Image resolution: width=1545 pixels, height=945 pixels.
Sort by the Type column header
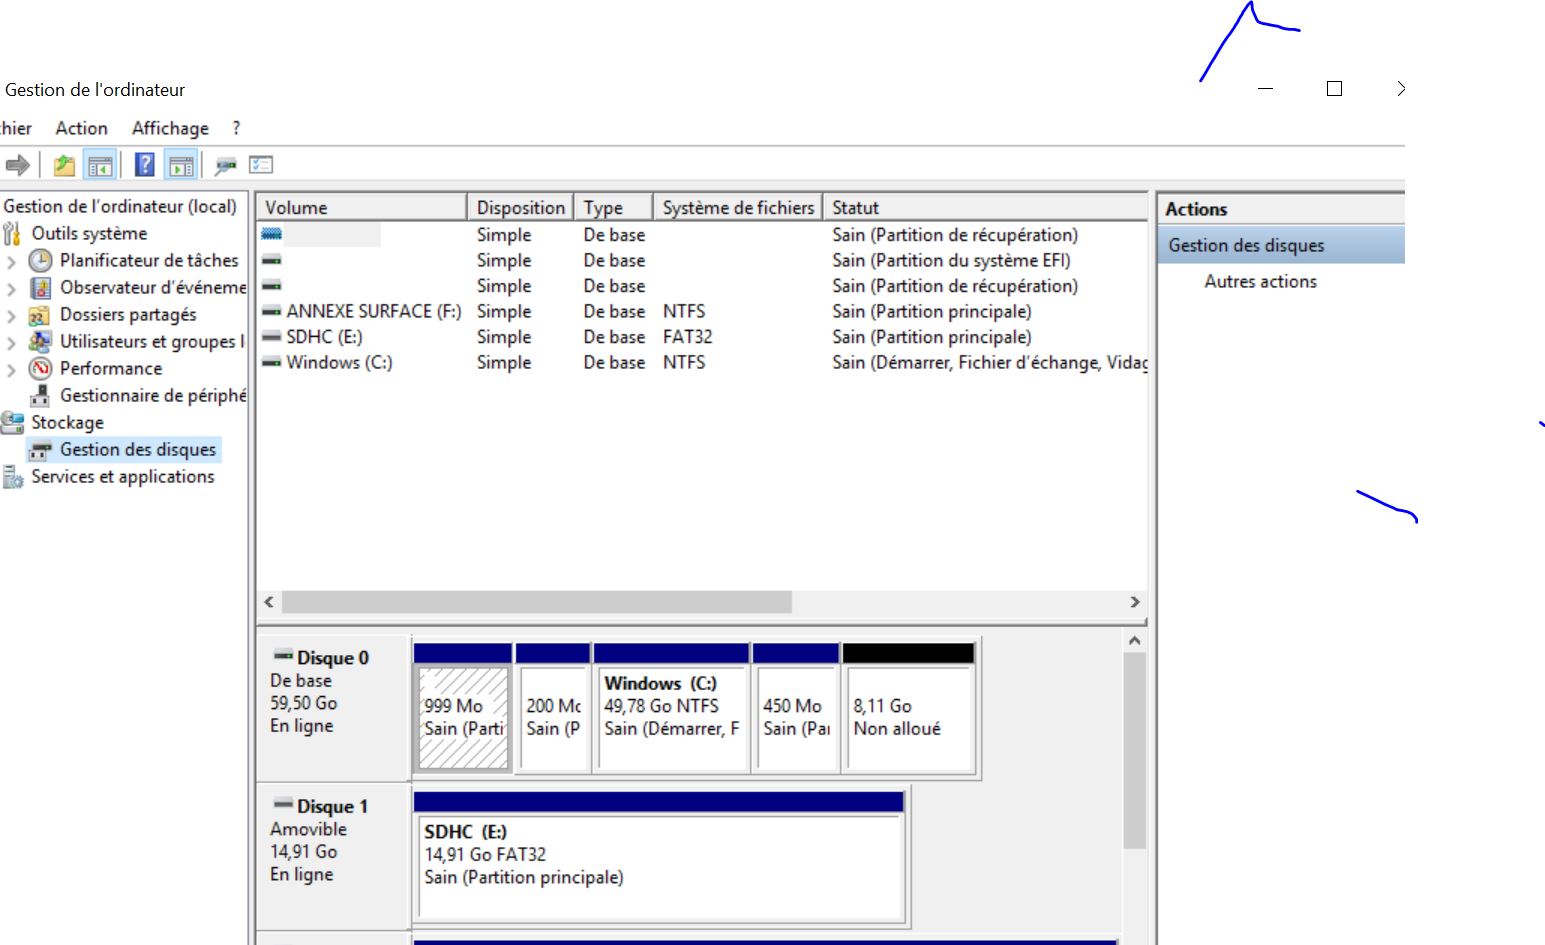[614, 207]
